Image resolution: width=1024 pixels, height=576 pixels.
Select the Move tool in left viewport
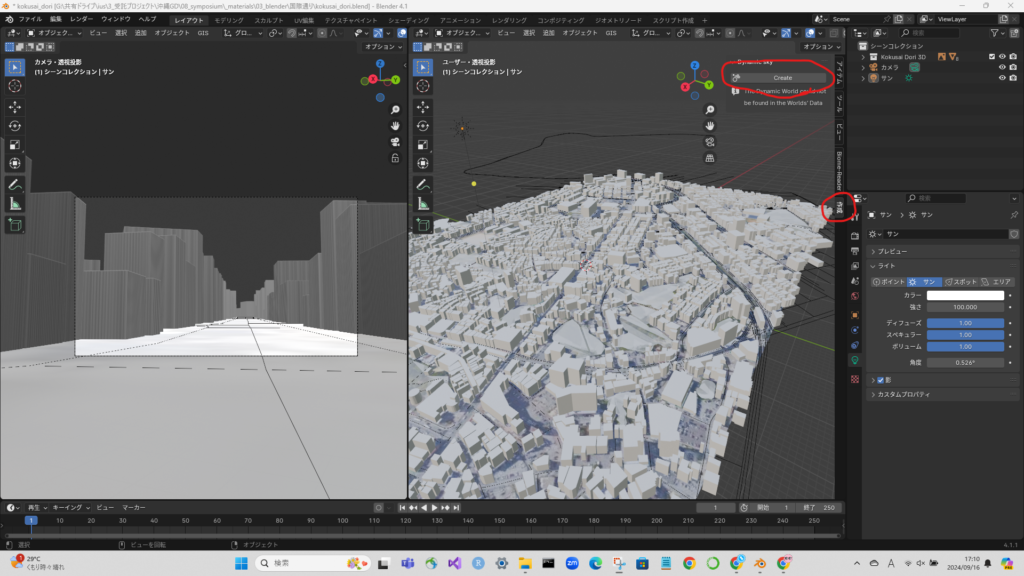coord(15,106)
